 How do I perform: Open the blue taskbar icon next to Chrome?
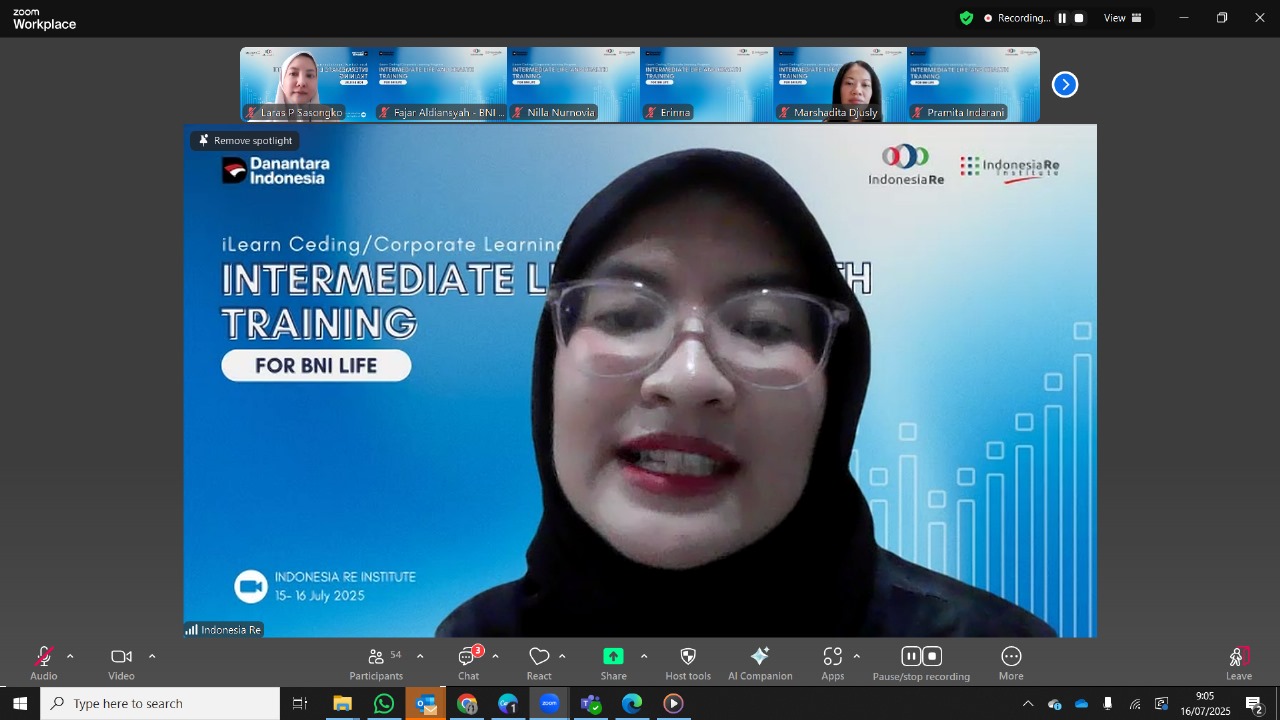pyautogui.click(x=508, y=704)
